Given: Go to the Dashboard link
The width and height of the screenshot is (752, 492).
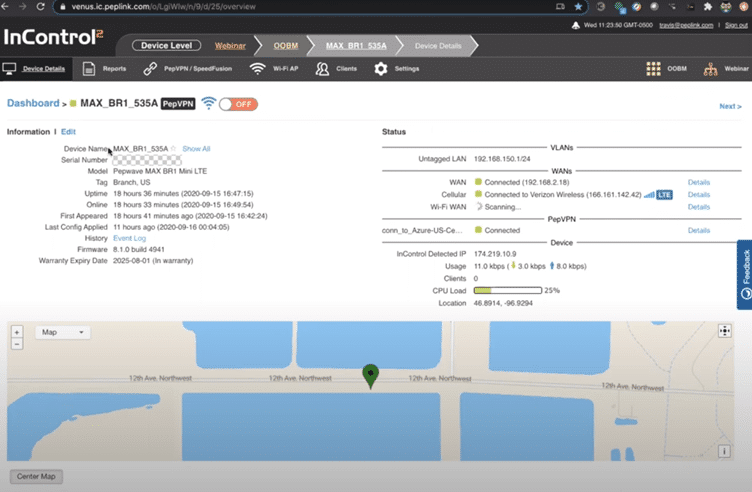Looking at the screenshot, I should pyautogui.click(x=33, y=103).
